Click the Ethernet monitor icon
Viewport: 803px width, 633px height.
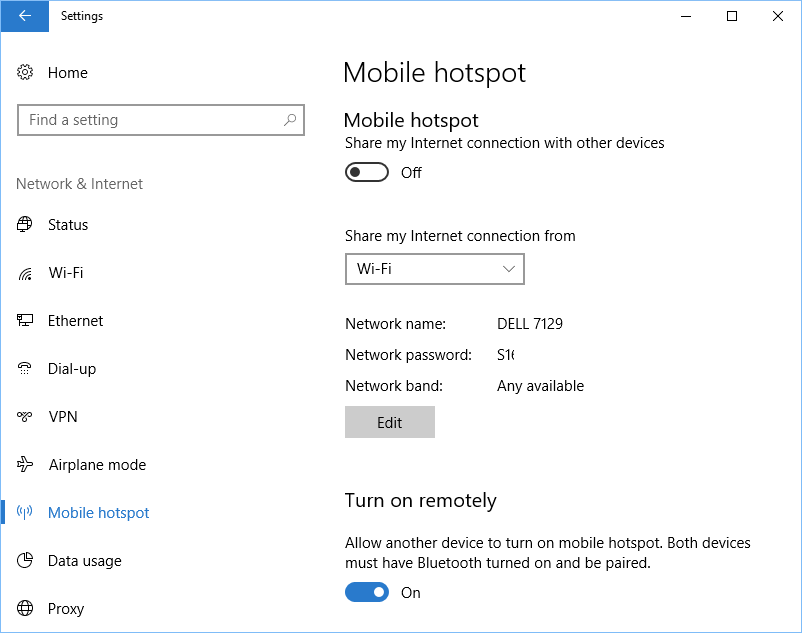[x=25, y=321]
